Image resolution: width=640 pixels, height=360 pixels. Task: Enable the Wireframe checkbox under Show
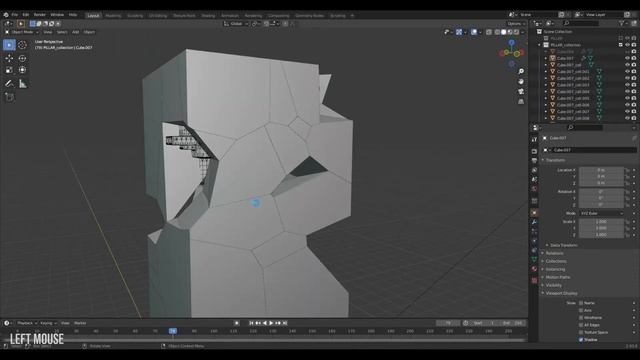point(581,318)
